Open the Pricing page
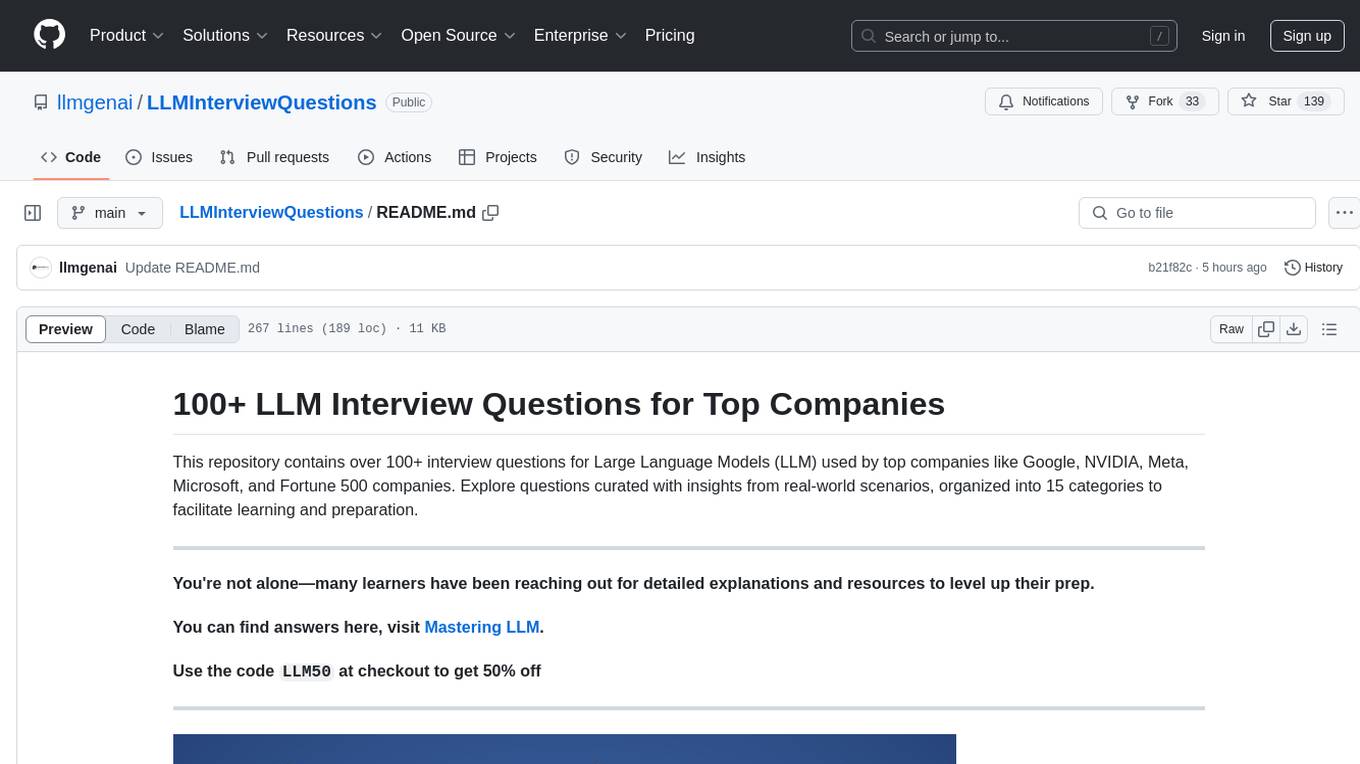1360x764 pixels. (x=670, y=35)
